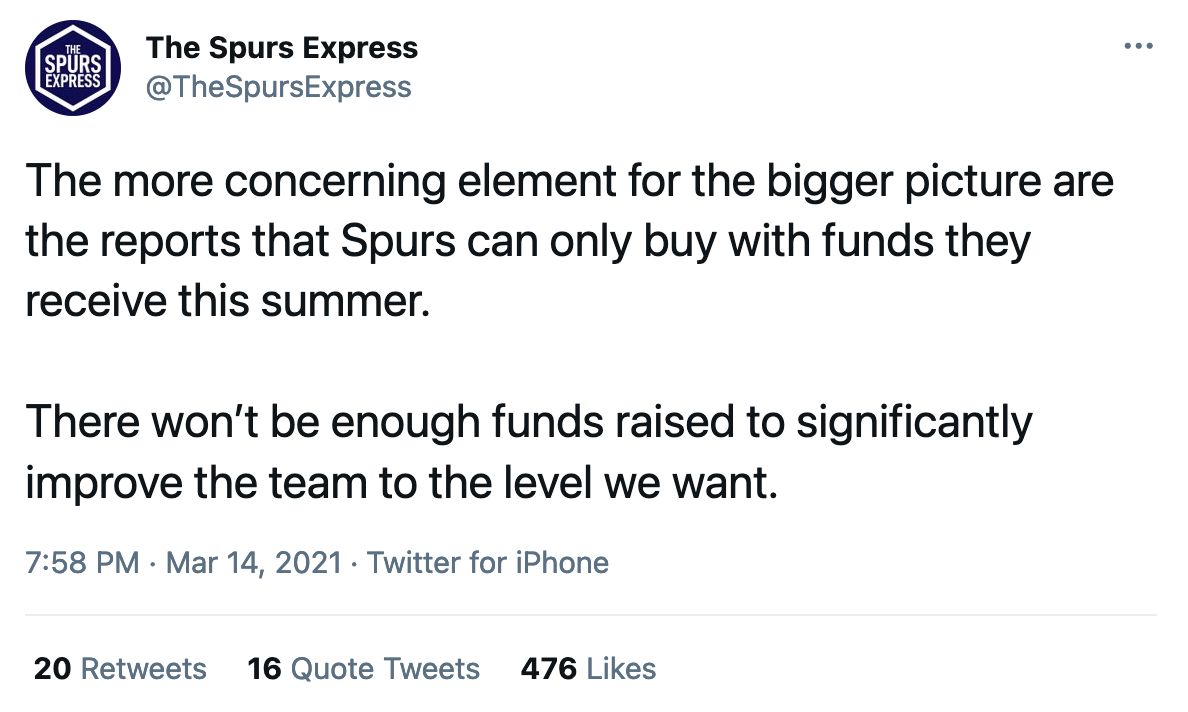
Task: Click the Likes label text
Action: point(622,668)
